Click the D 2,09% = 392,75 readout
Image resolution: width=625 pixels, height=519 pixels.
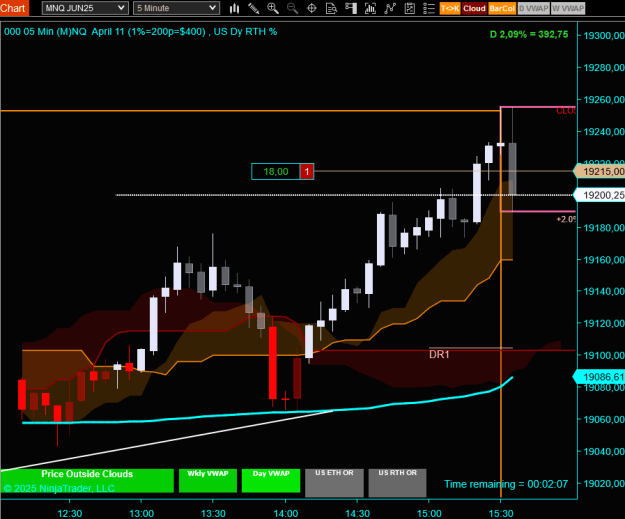tap(529, 34)
